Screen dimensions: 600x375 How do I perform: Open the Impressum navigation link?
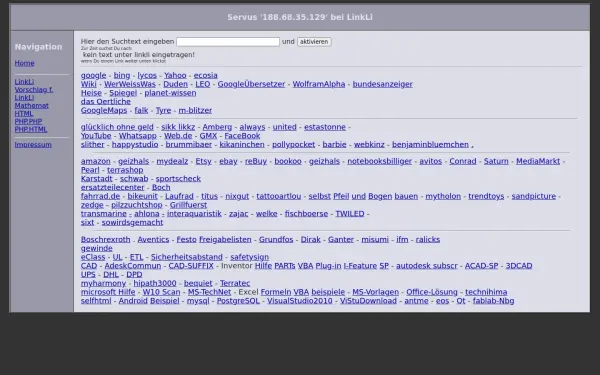[33, 145]
